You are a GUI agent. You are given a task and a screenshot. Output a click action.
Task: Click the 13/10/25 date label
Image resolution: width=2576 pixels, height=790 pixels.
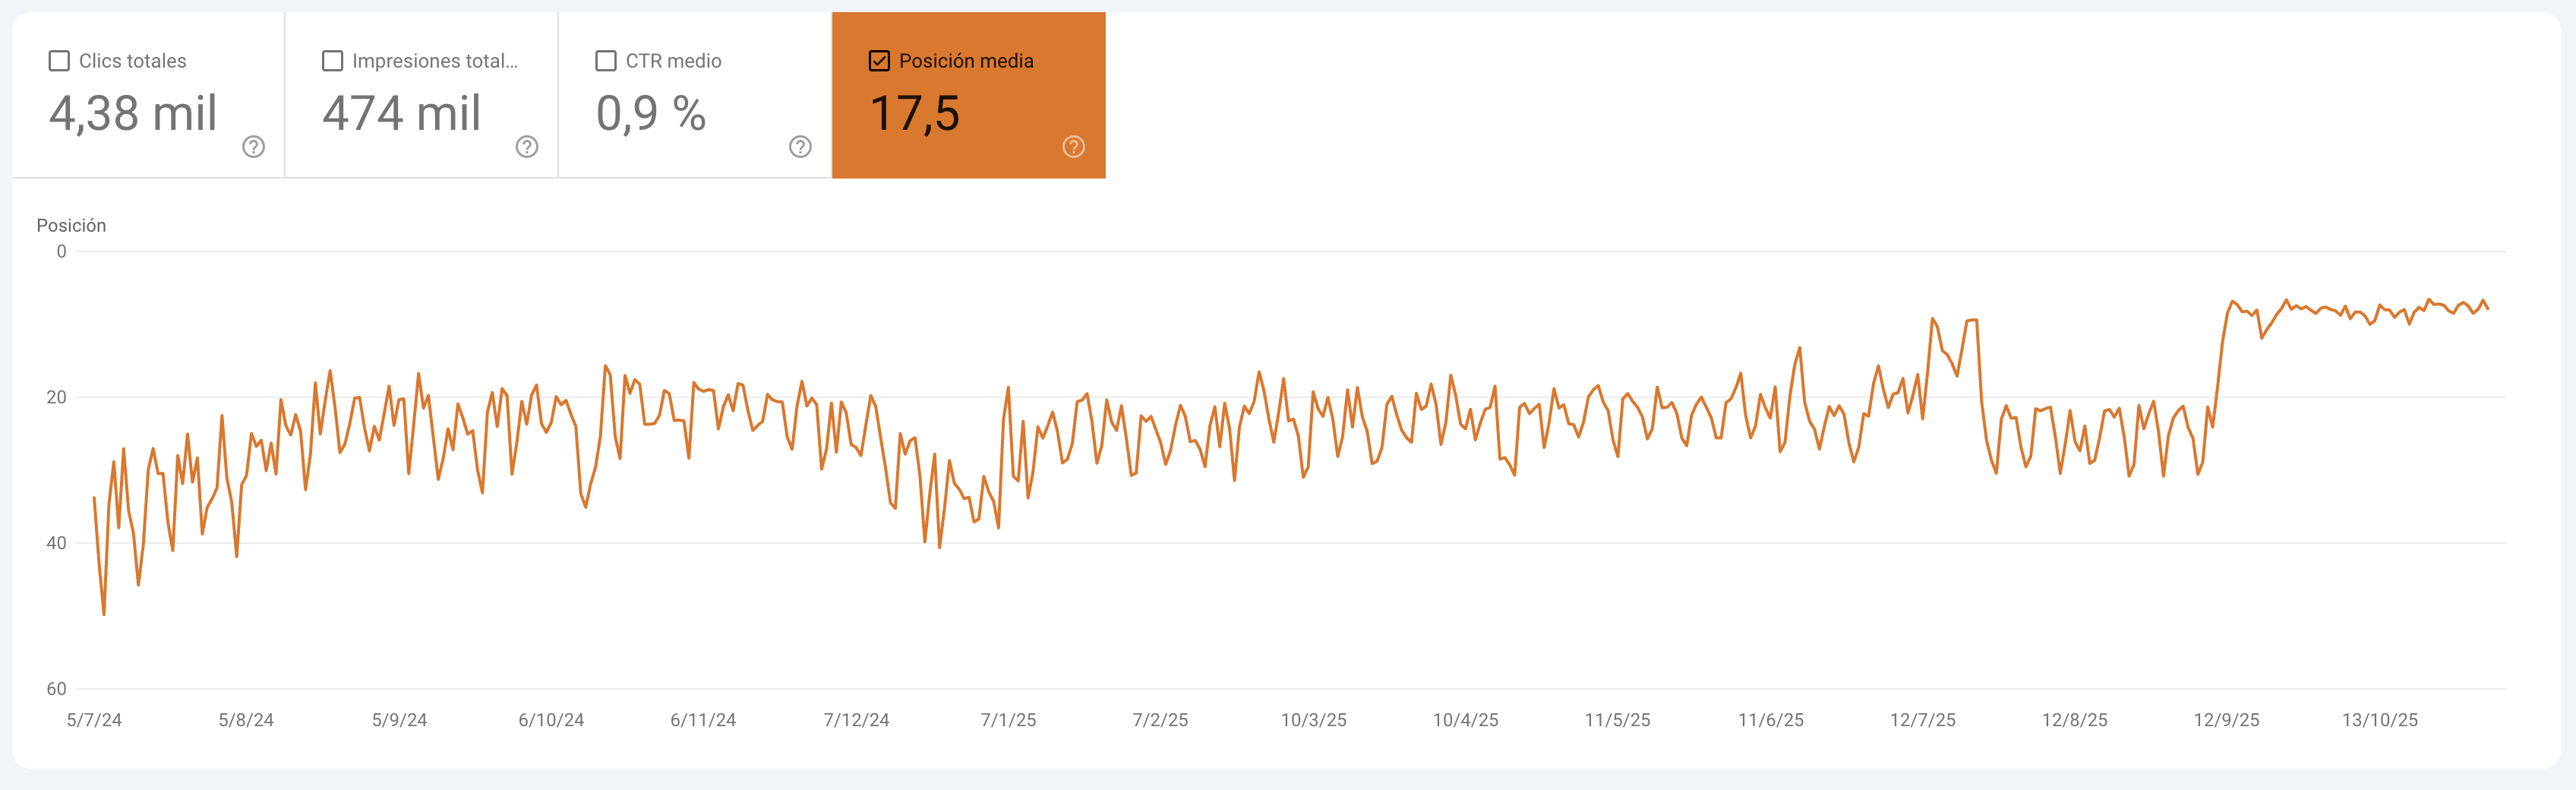(2379, 720)
